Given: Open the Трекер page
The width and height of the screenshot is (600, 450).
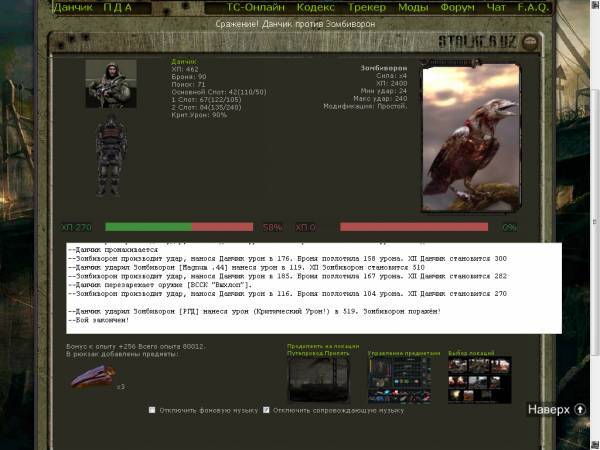Looking at the screenshot, I should click(x=368, y=7).
